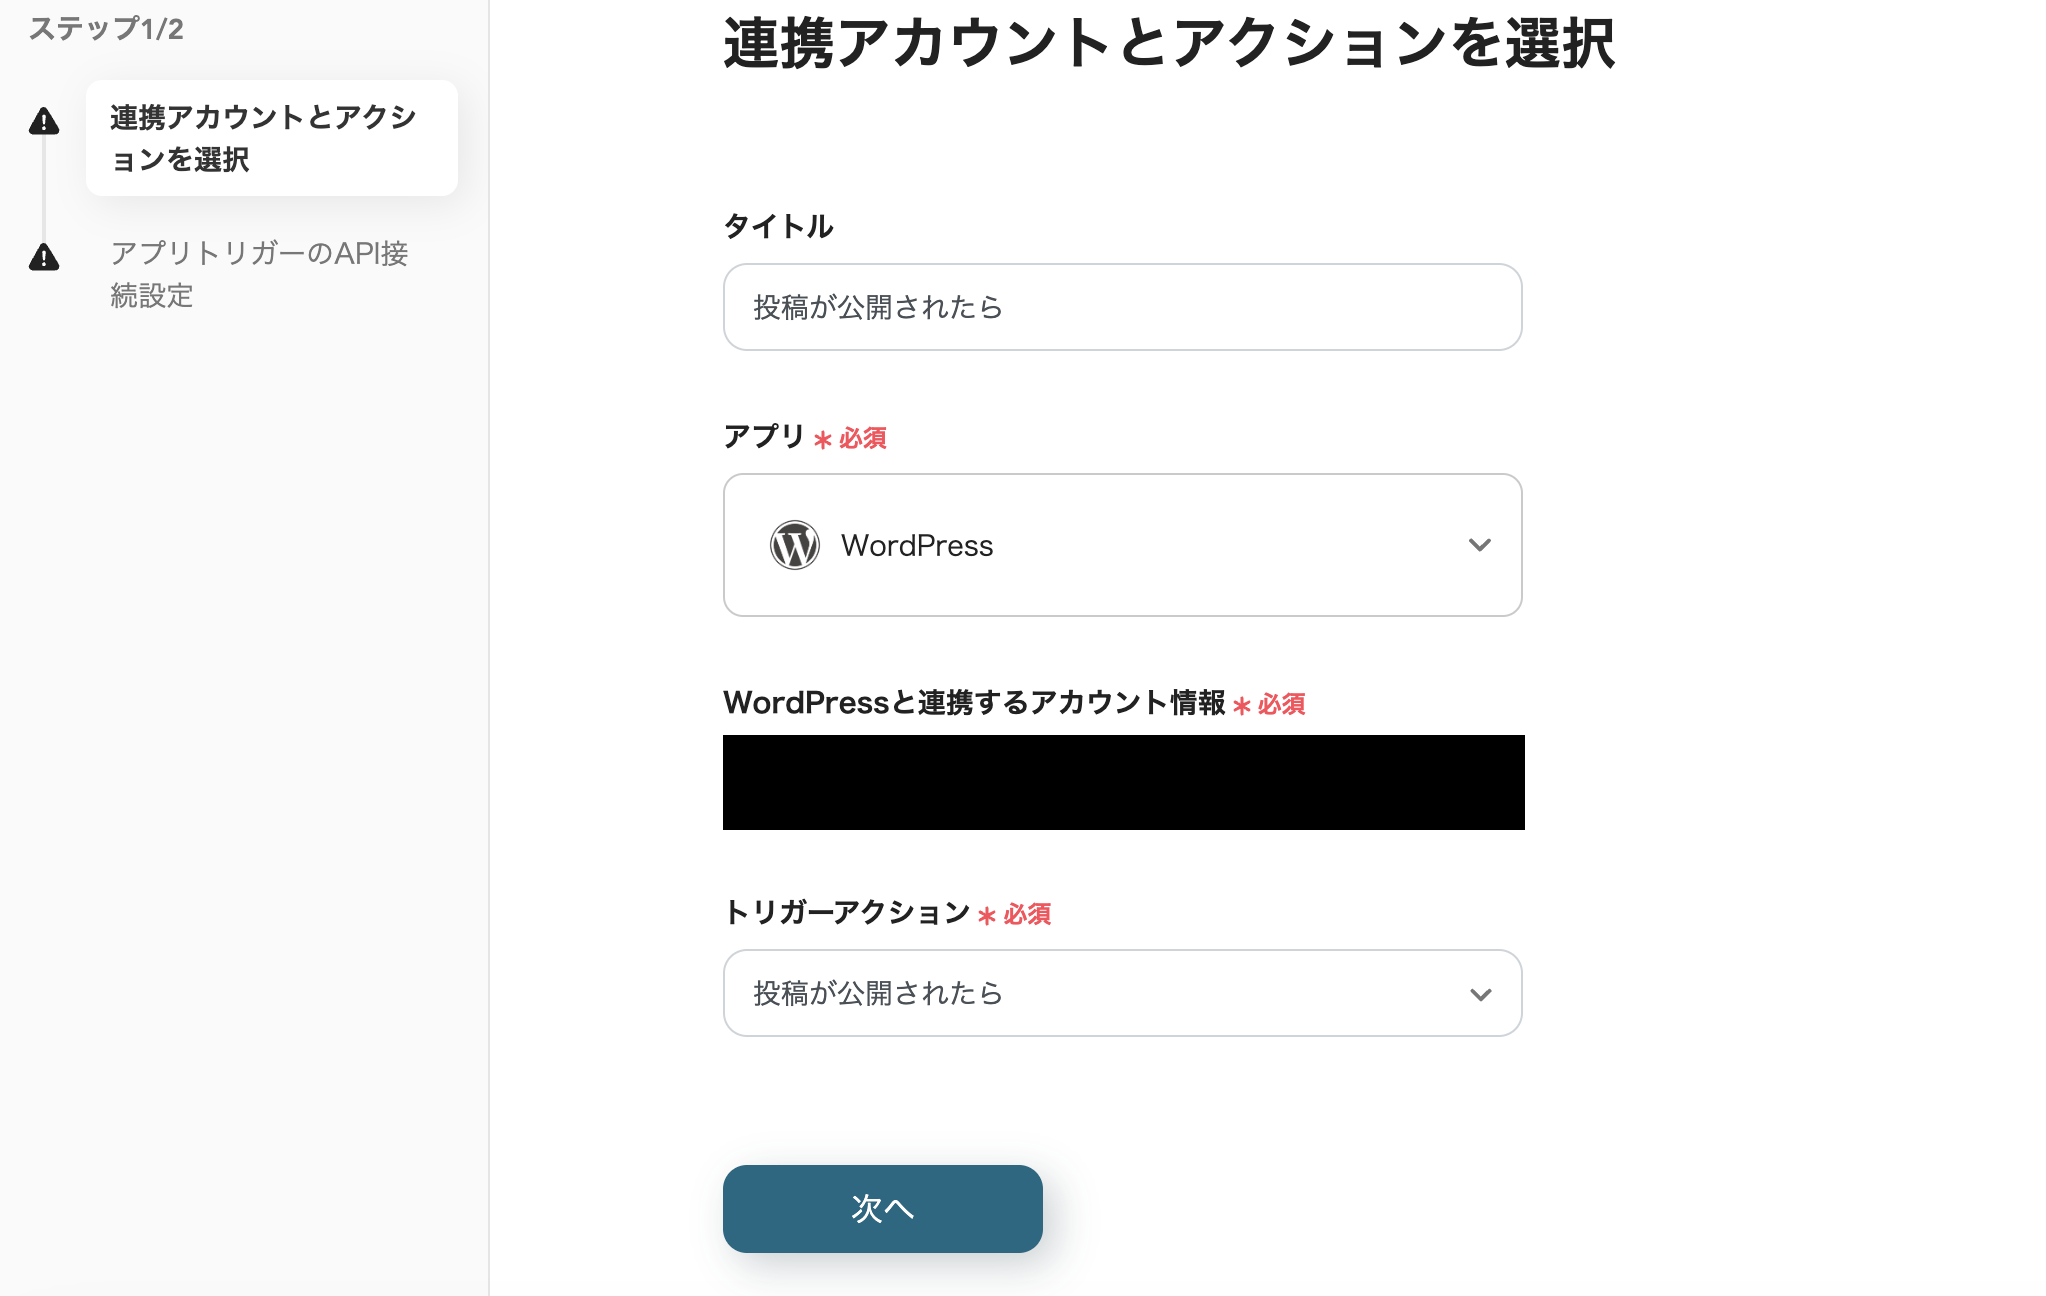This screenshot has width=2046, height=1296.
Task: Click the ステップ1/2 step indicator text
Action: point(106,29)
